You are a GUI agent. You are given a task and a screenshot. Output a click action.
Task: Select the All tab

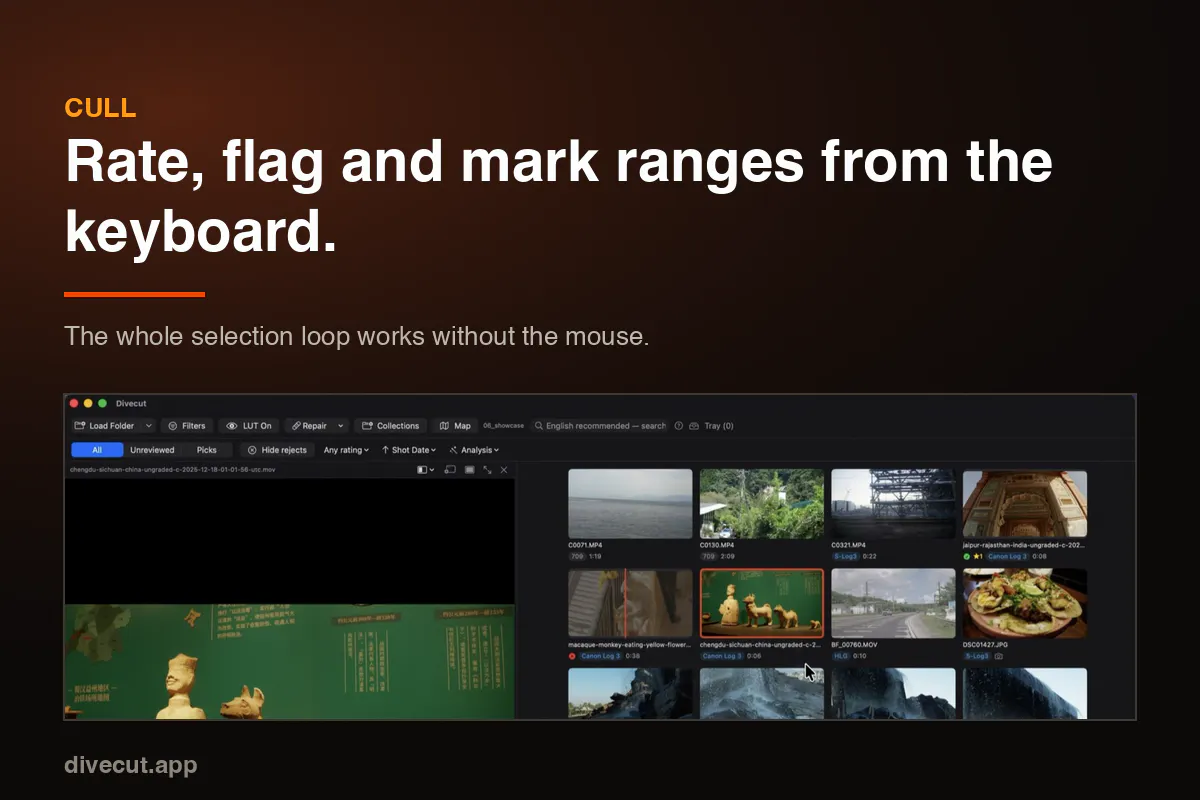(97, 450)
